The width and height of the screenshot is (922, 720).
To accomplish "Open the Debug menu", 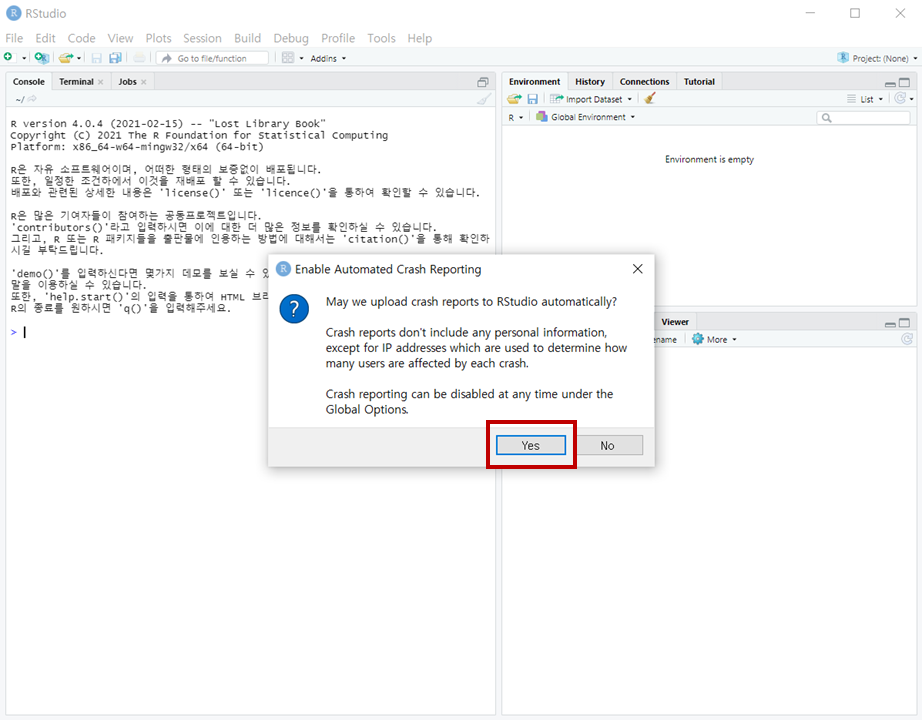I will (x=290, y=38).
